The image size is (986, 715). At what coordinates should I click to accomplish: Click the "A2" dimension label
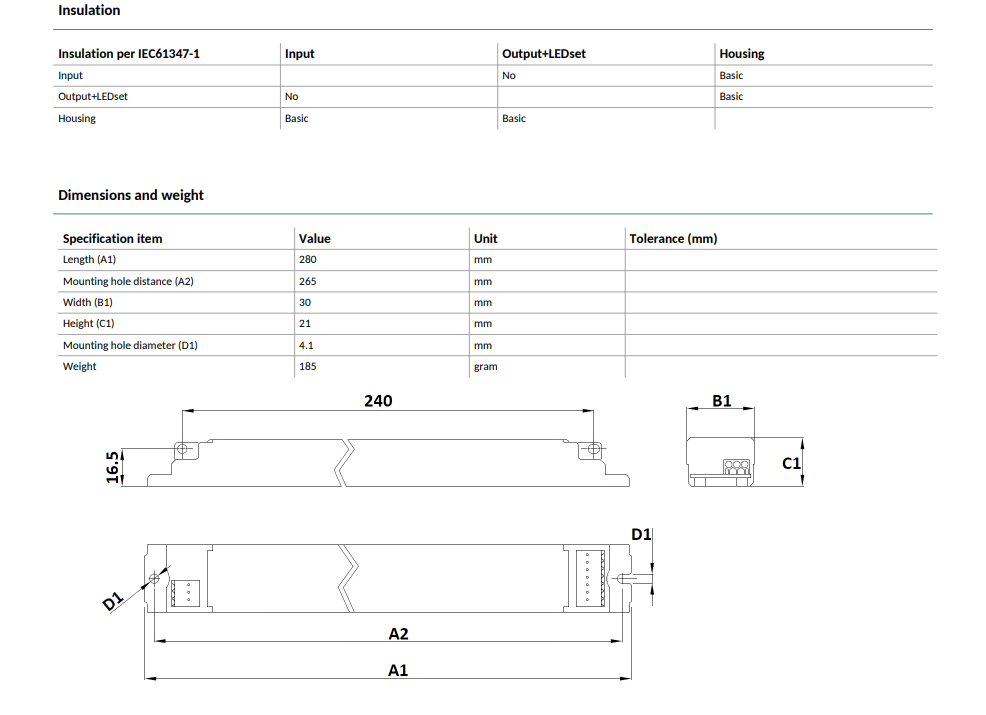pos(398,634)
